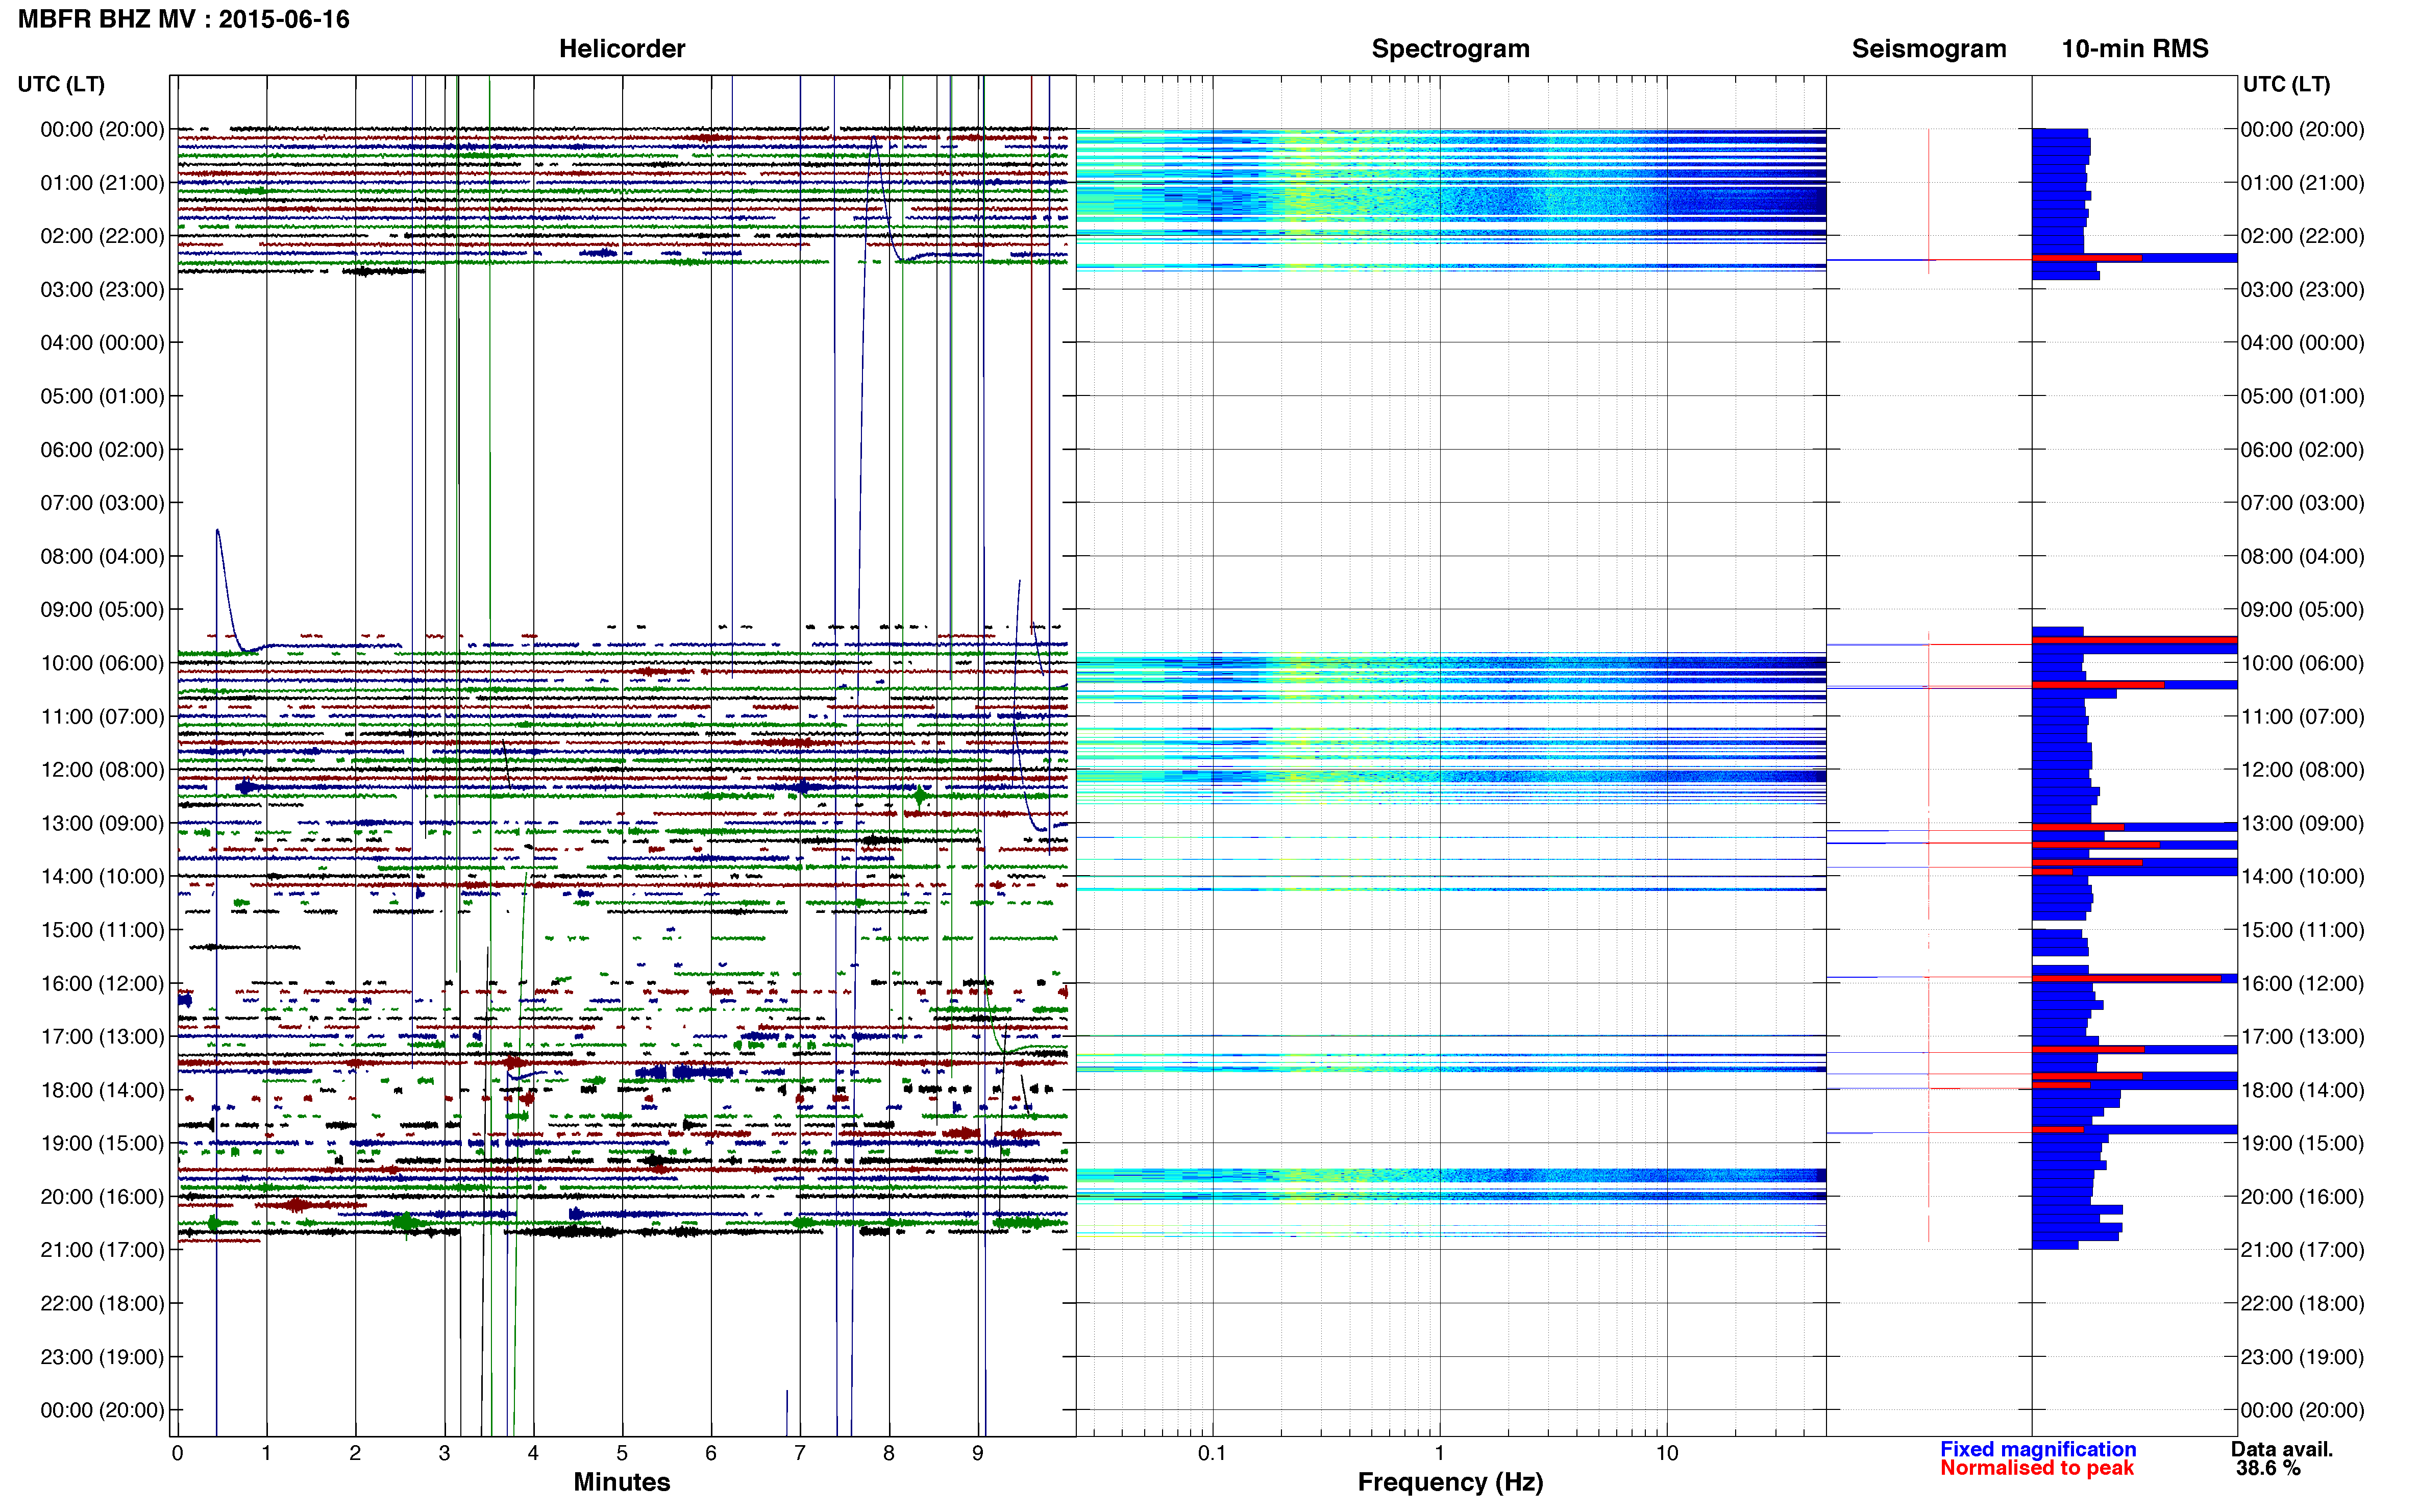Screen dimensions: 2419x1512
Task: Click the 06:00 (02:00) label on Helicorder axis
Action: [102, 450]
